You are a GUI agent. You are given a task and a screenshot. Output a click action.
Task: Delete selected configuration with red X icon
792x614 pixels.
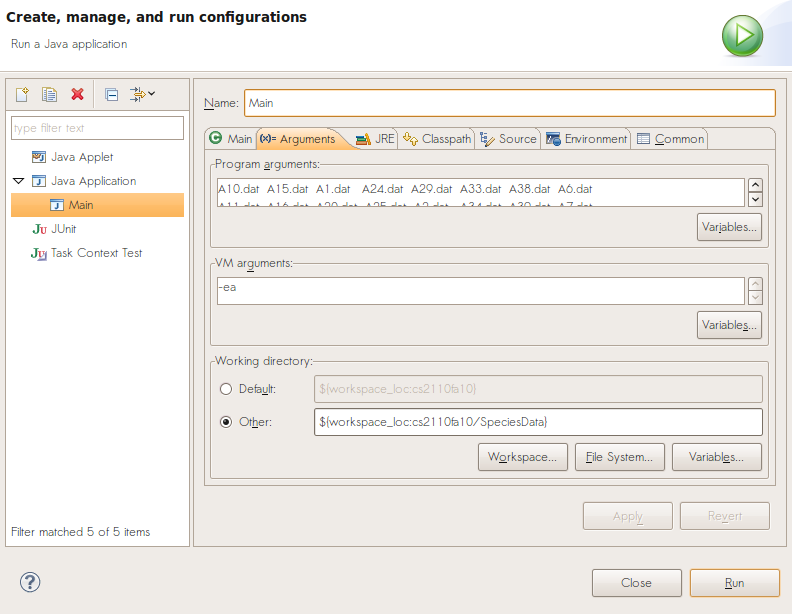[77, 94]
